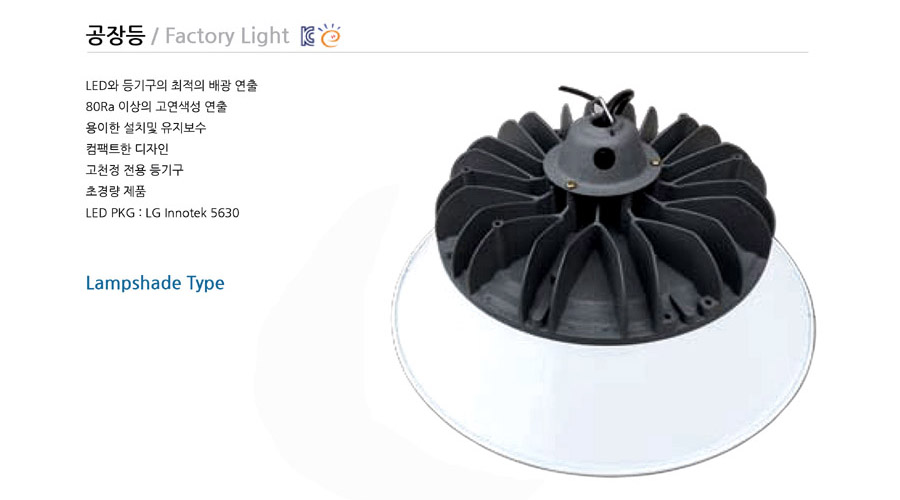This screenshot has height=500, width=900.
Task: Click the LED와 등기구의 최적의 배광 연출 line
Action: point(172,86)
